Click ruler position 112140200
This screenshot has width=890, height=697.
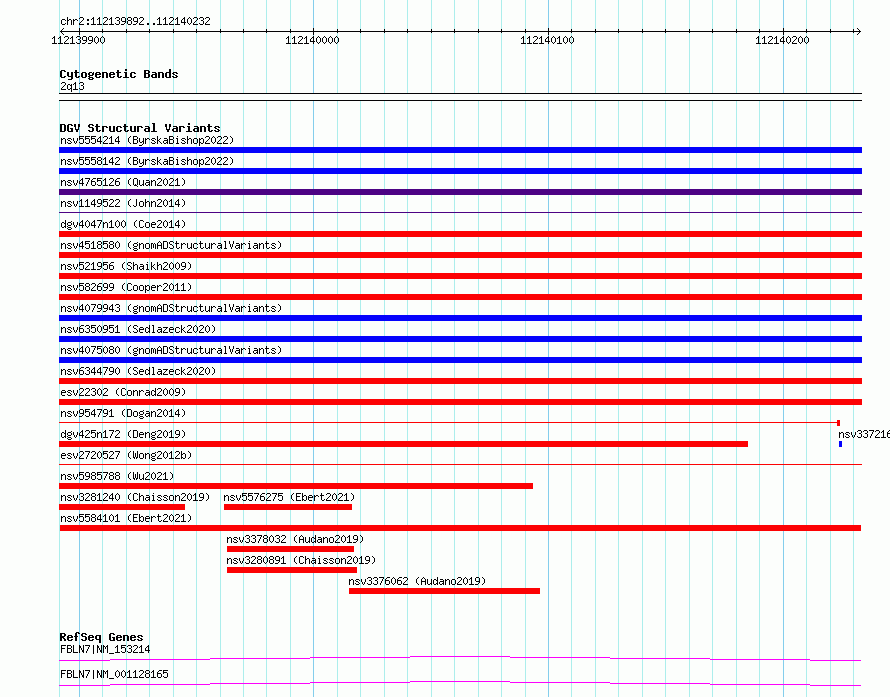coord(782,40)
